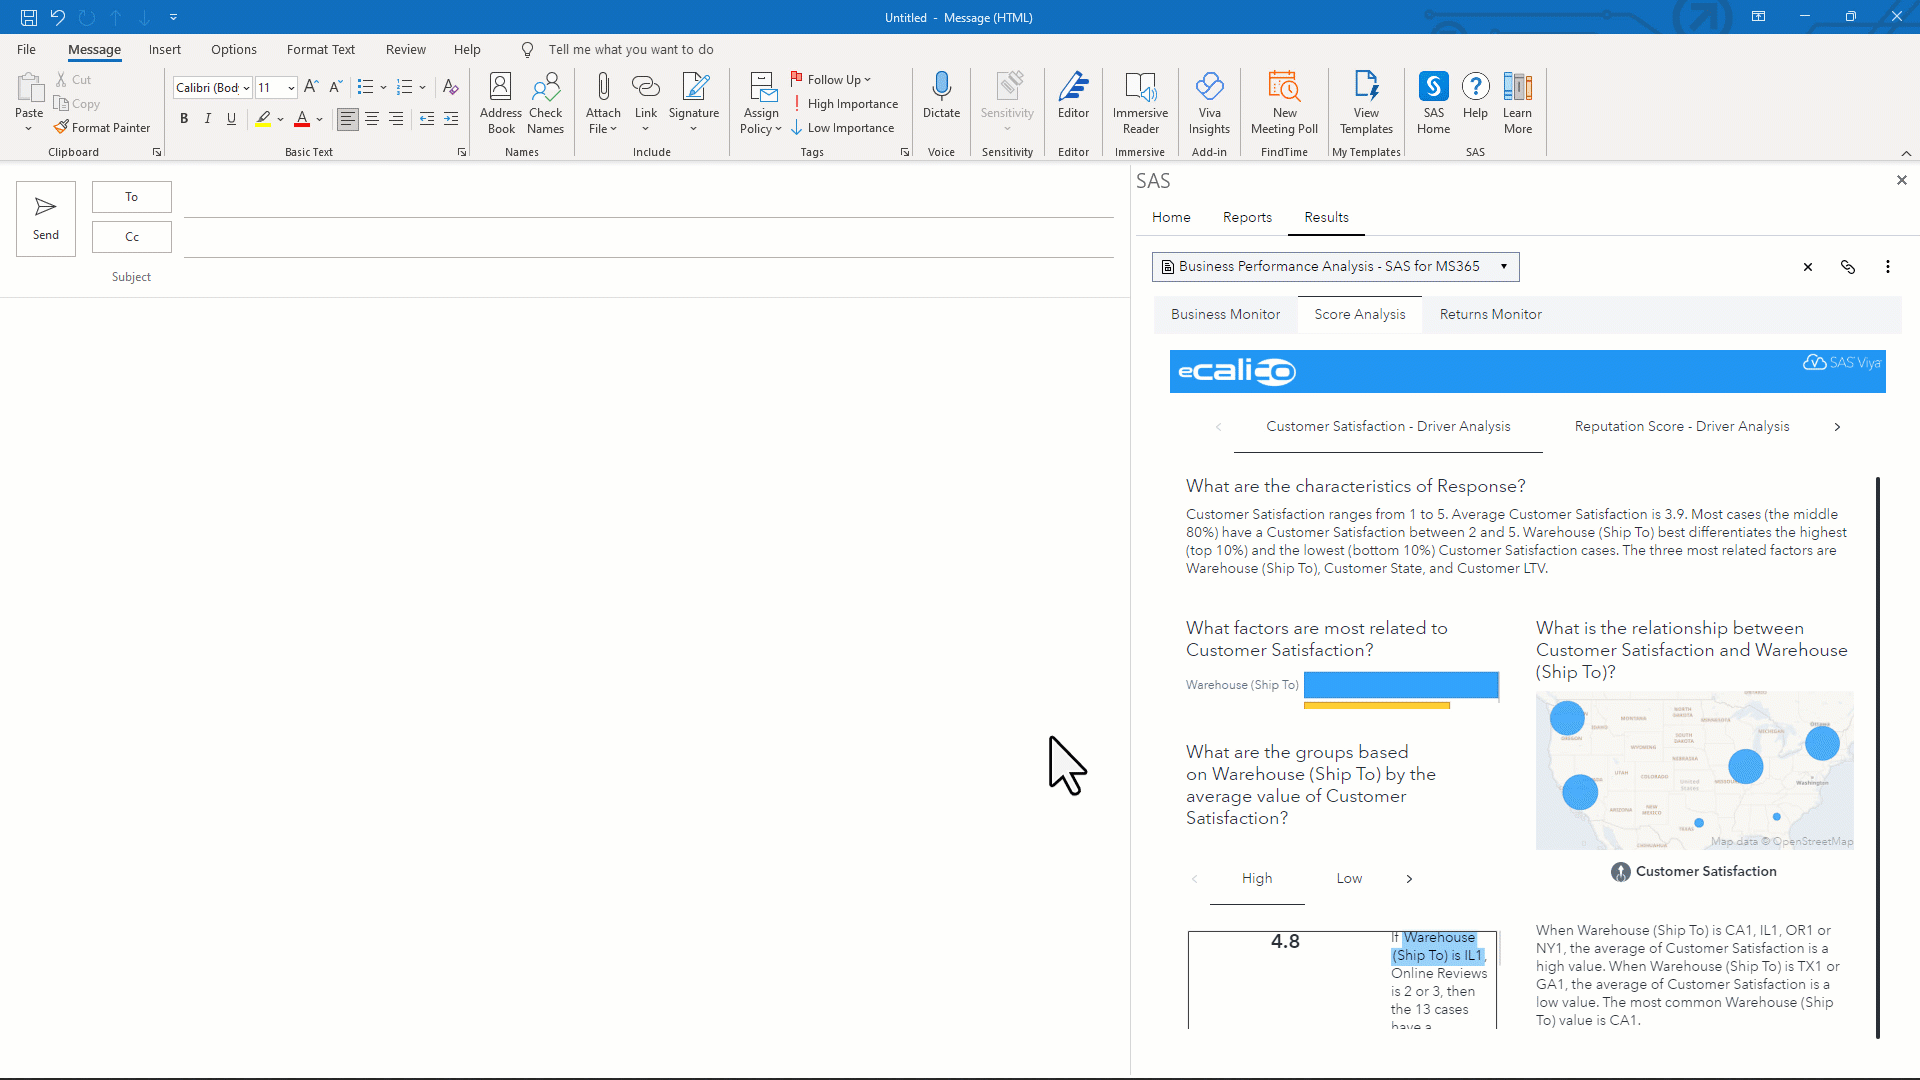This screenshot has height=1080, width=1920.
Task: Click the Paste icon in Clipboard group
Action: 29,88
